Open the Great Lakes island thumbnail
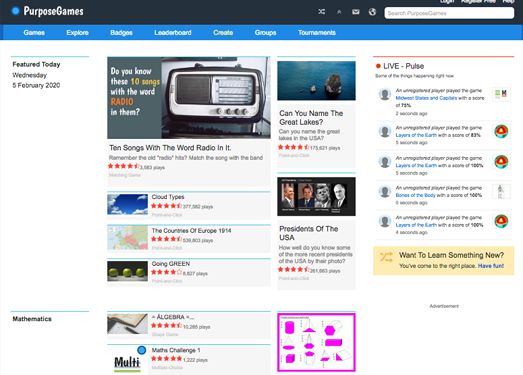The height and width of the screenshot is (375, 523). (316, 80)
